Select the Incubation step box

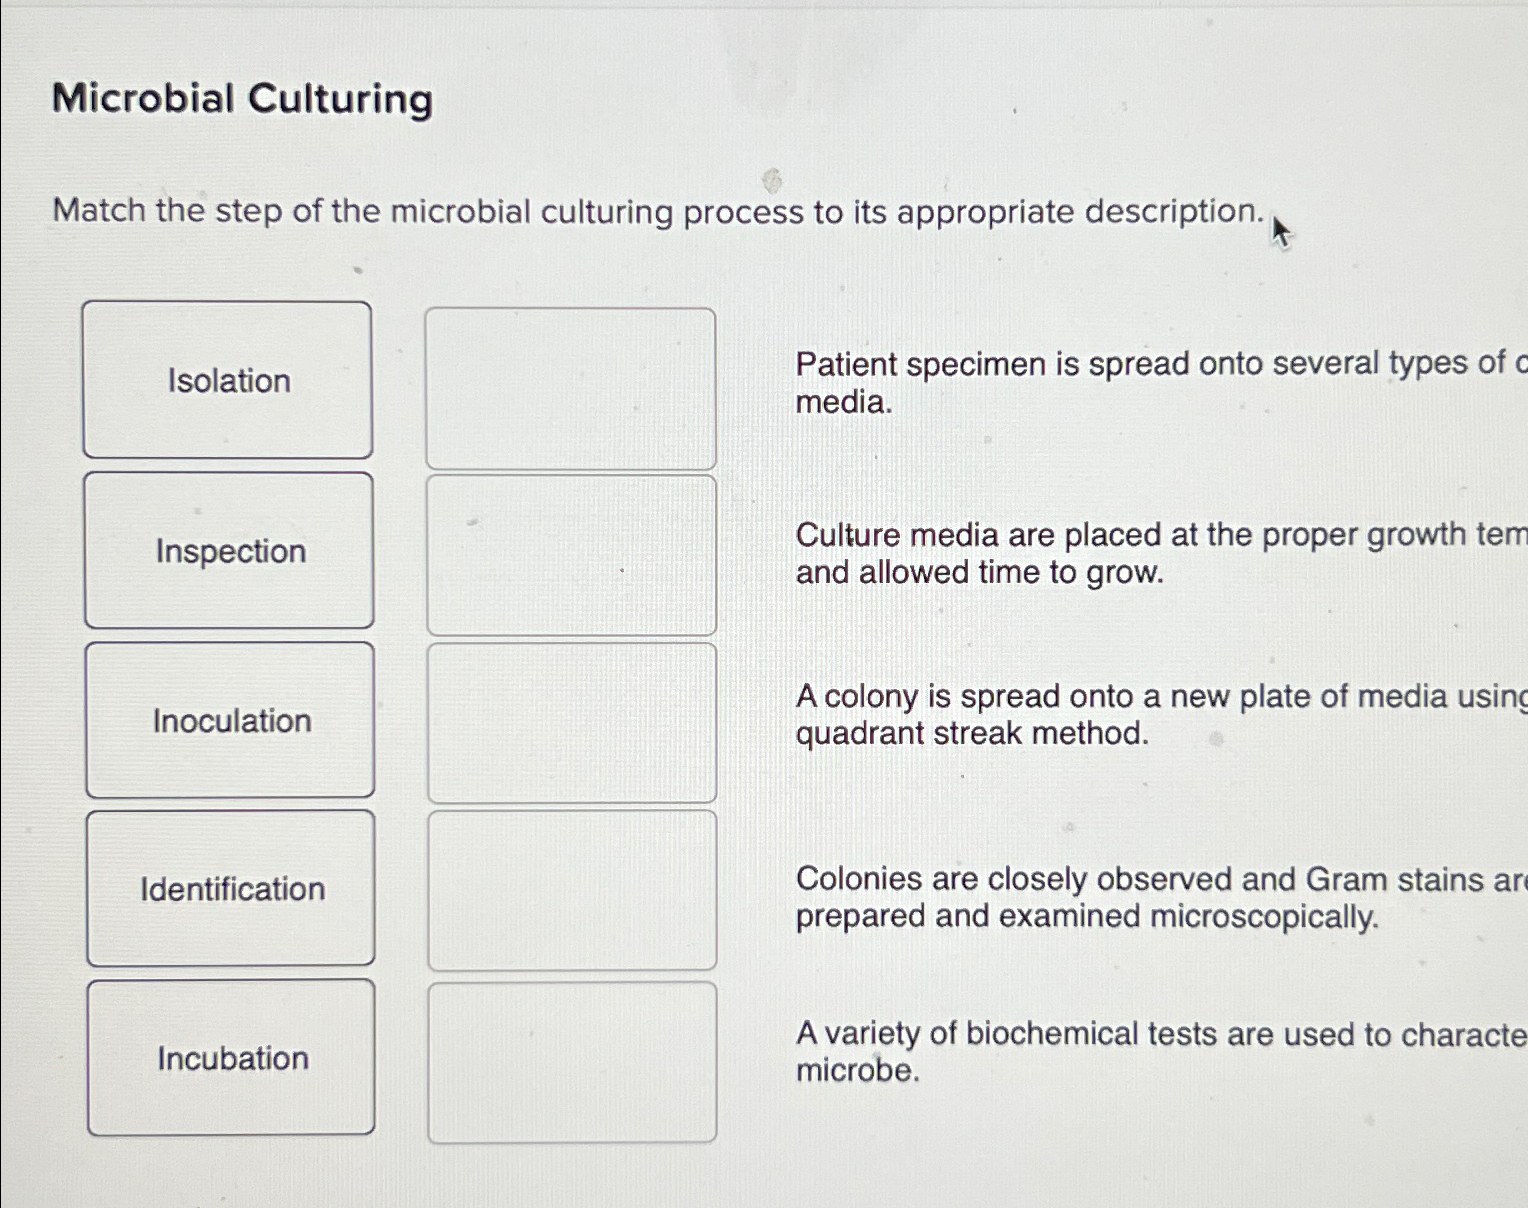[x=229, y=1058]
